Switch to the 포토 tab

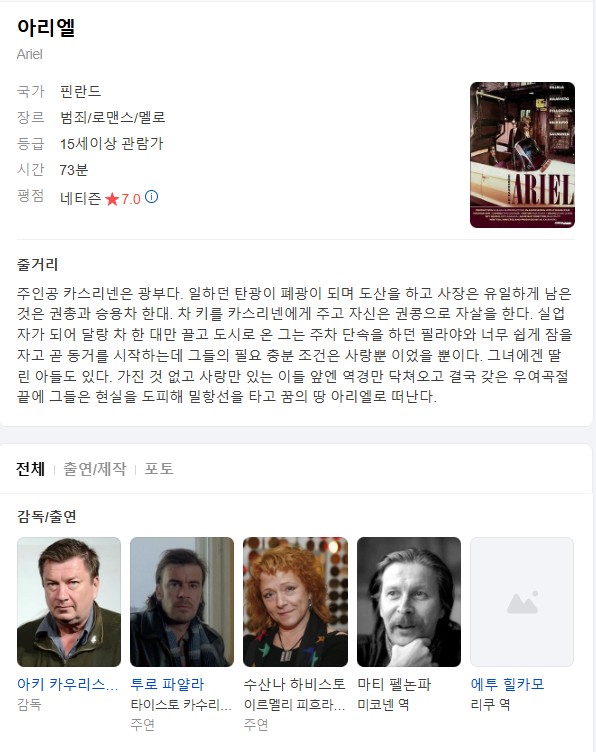point(159,469)
